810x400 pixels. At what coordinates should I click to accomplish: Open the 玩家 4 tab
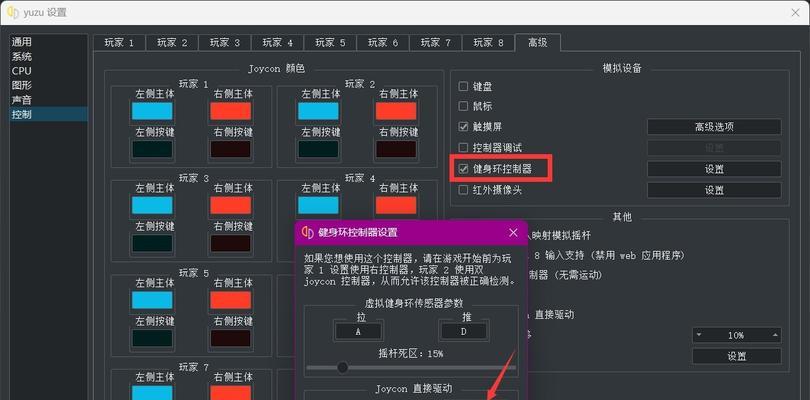277,43
